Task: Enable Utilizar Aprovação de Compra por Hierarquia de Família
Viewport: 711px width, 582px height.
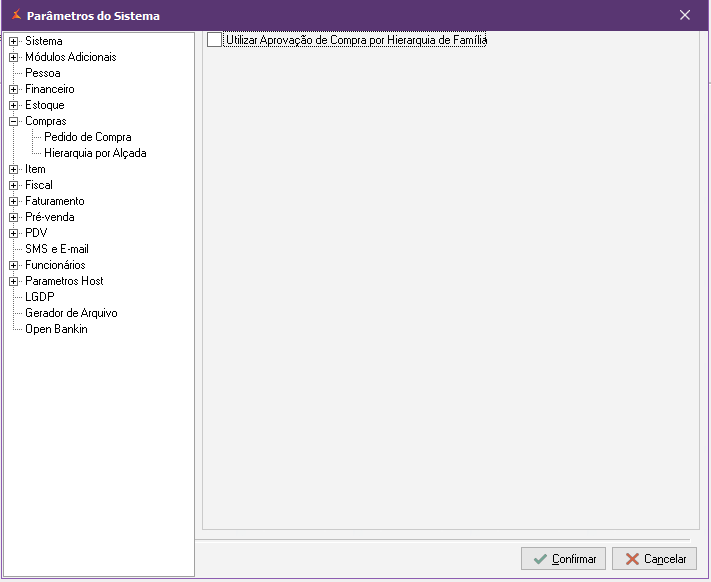Action: pyautogui.click(x=214, y=40)
